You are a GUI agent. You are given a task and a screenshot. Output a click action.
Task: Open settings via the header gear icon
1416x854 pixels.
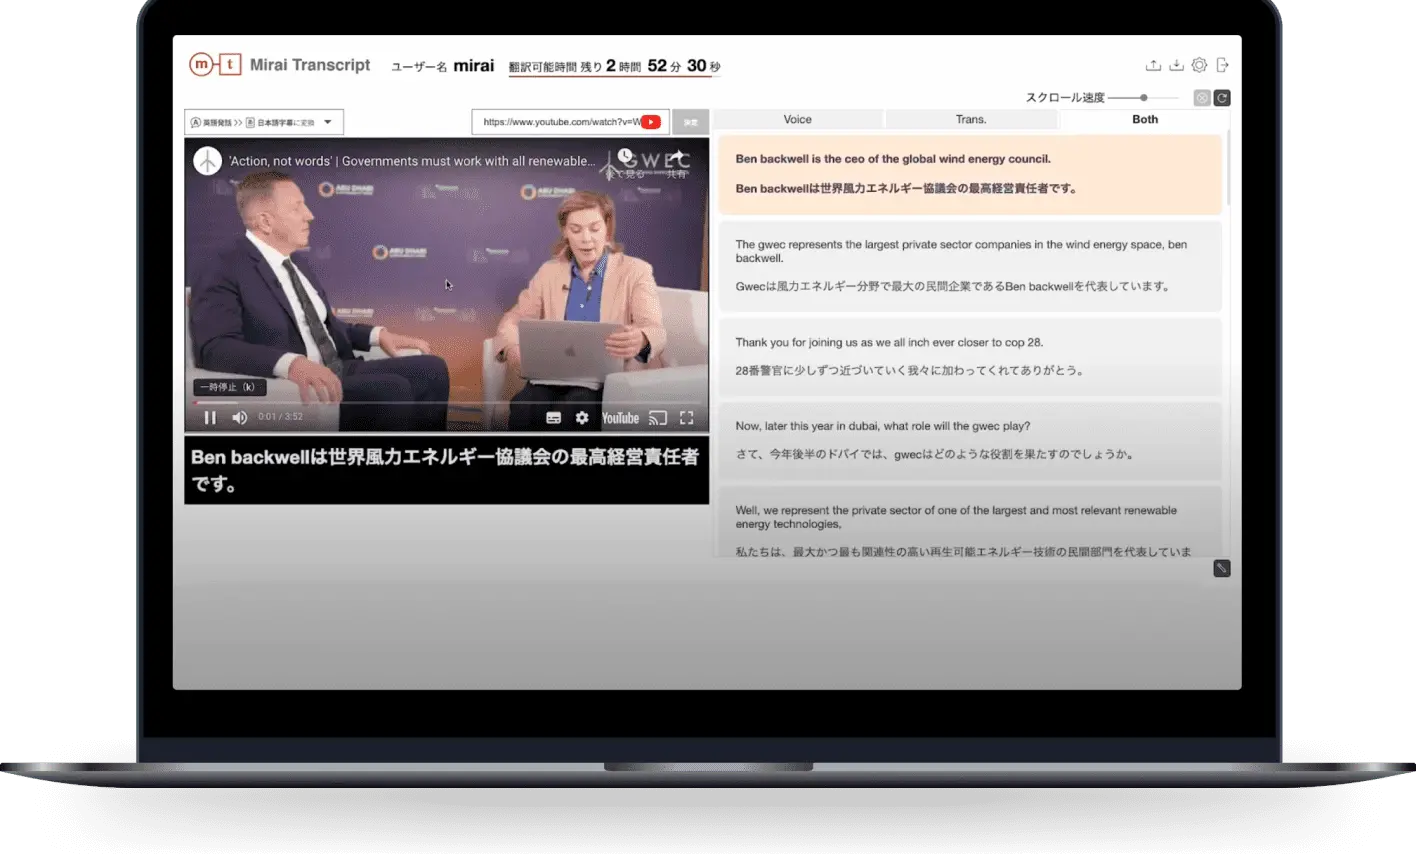(x=1199, y=65)
